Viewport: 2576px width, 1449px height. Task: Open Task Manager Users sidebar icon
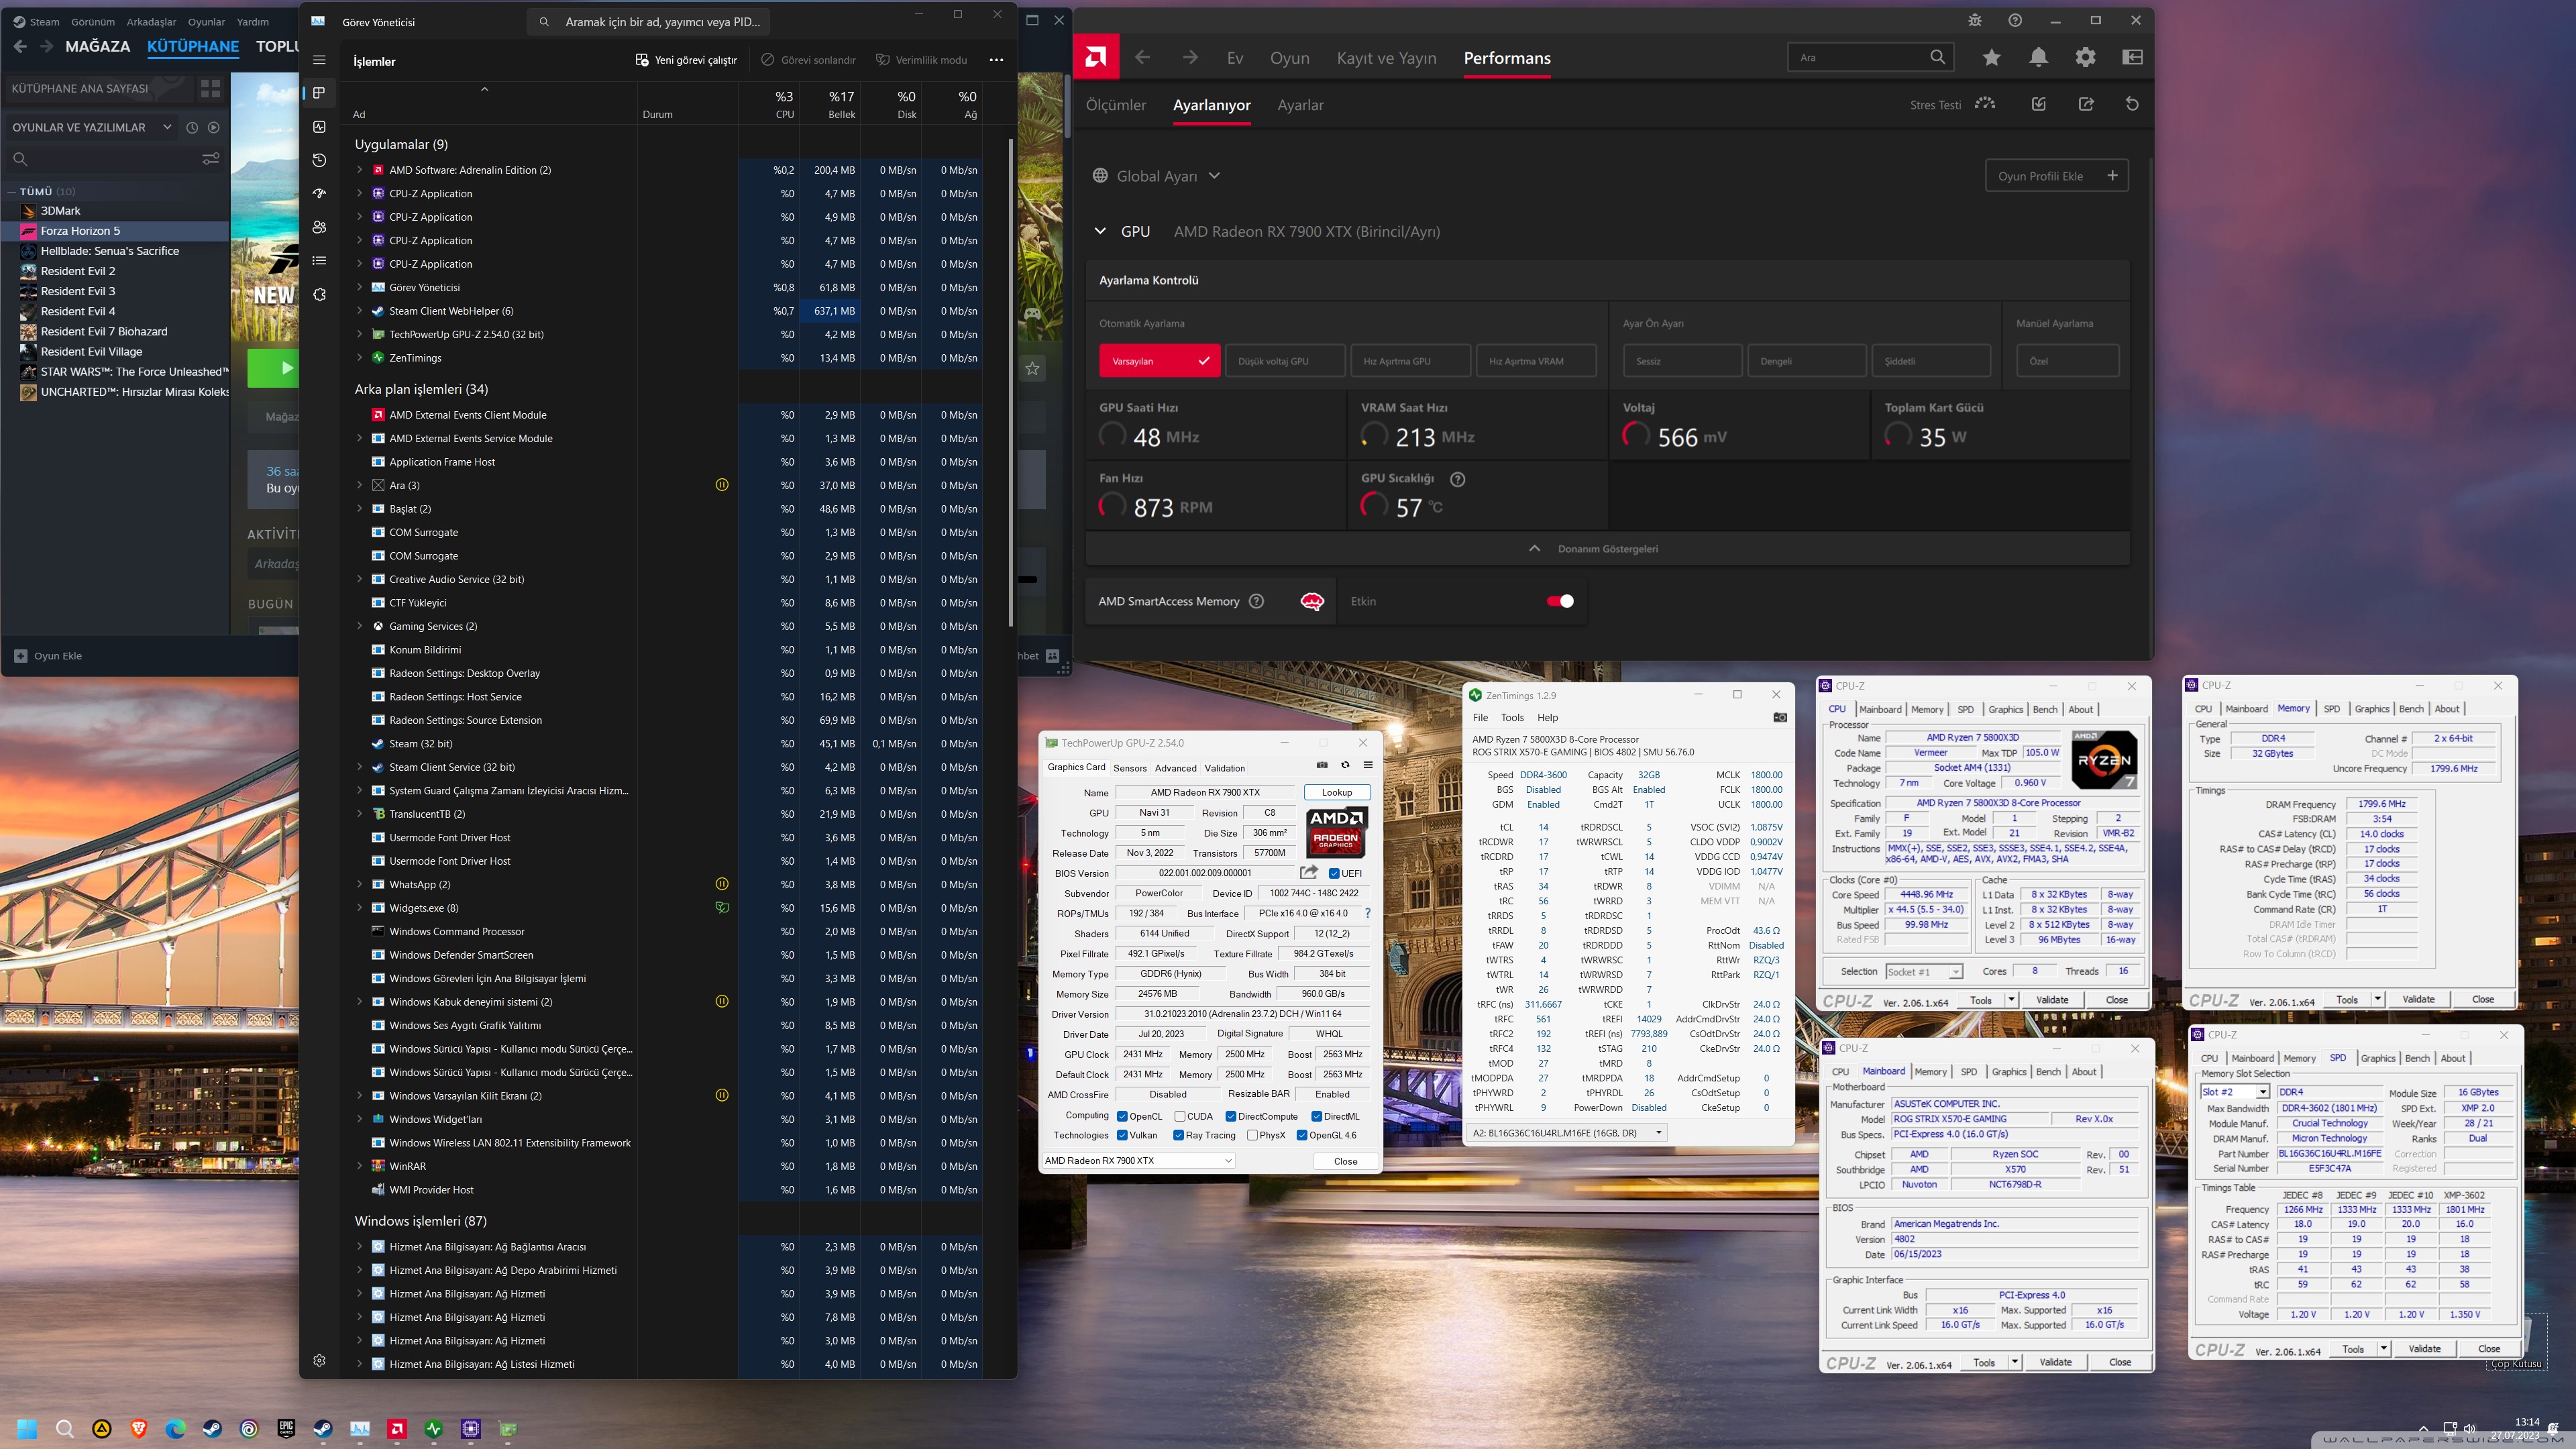tap(319, 227)
